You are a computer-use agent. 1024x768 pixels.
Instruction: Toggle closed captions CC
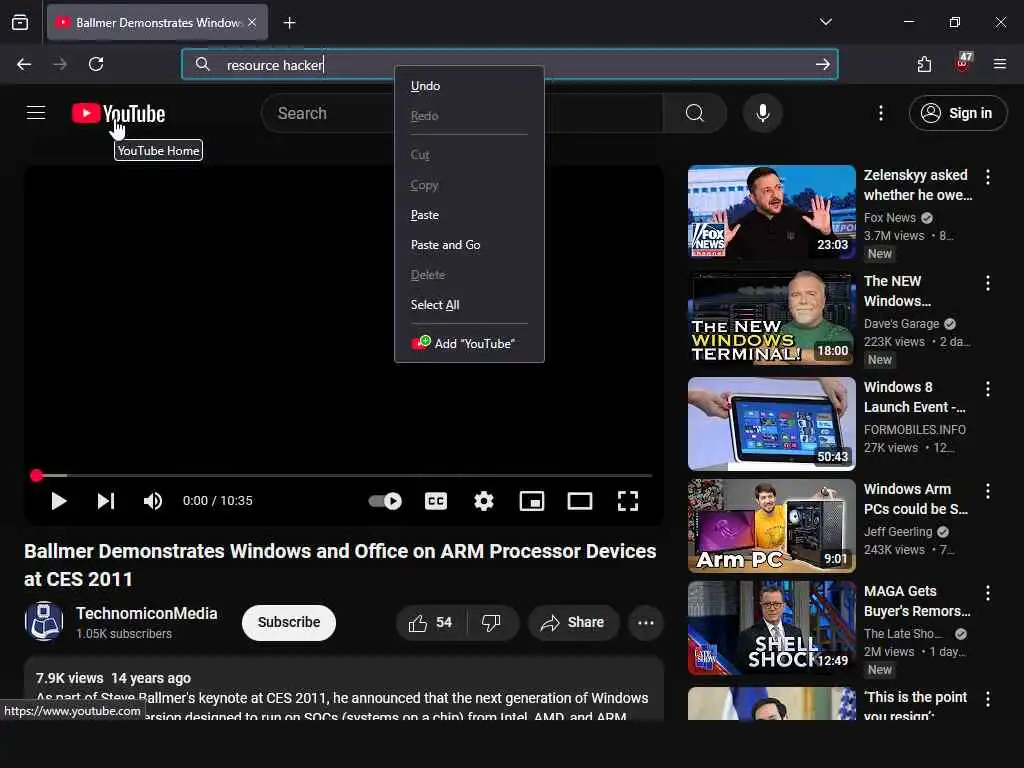click(436, 501)
